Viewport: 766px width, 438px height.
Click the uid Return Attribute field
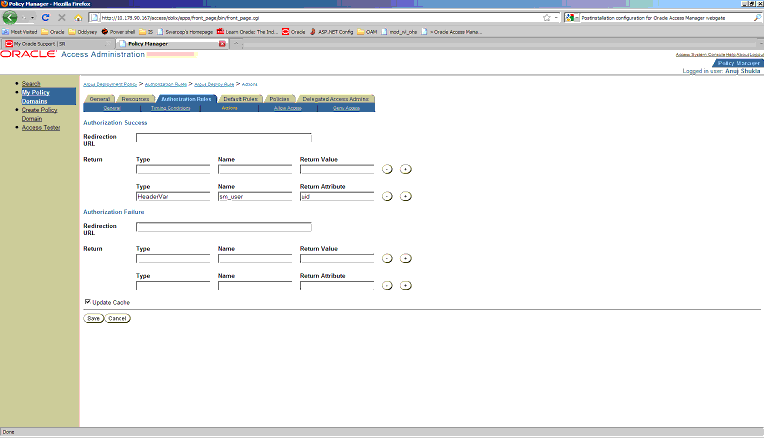[x=337, y=196]
